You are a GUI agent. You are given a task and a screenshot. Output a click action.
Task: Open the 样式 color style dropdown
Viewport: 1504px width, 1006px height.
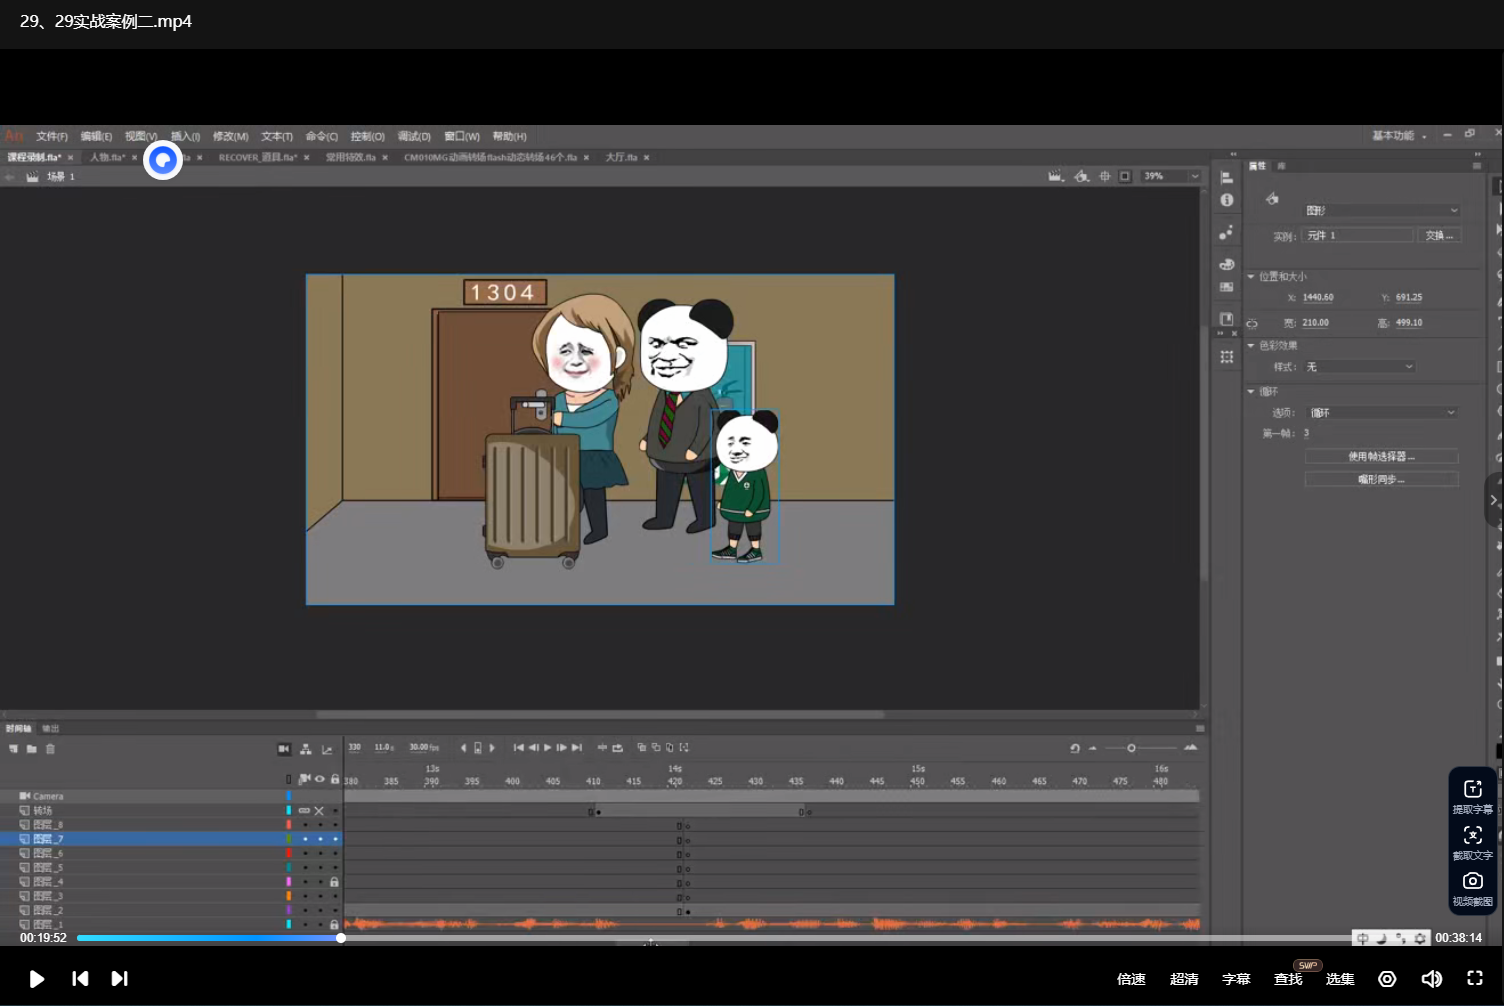1359,367
